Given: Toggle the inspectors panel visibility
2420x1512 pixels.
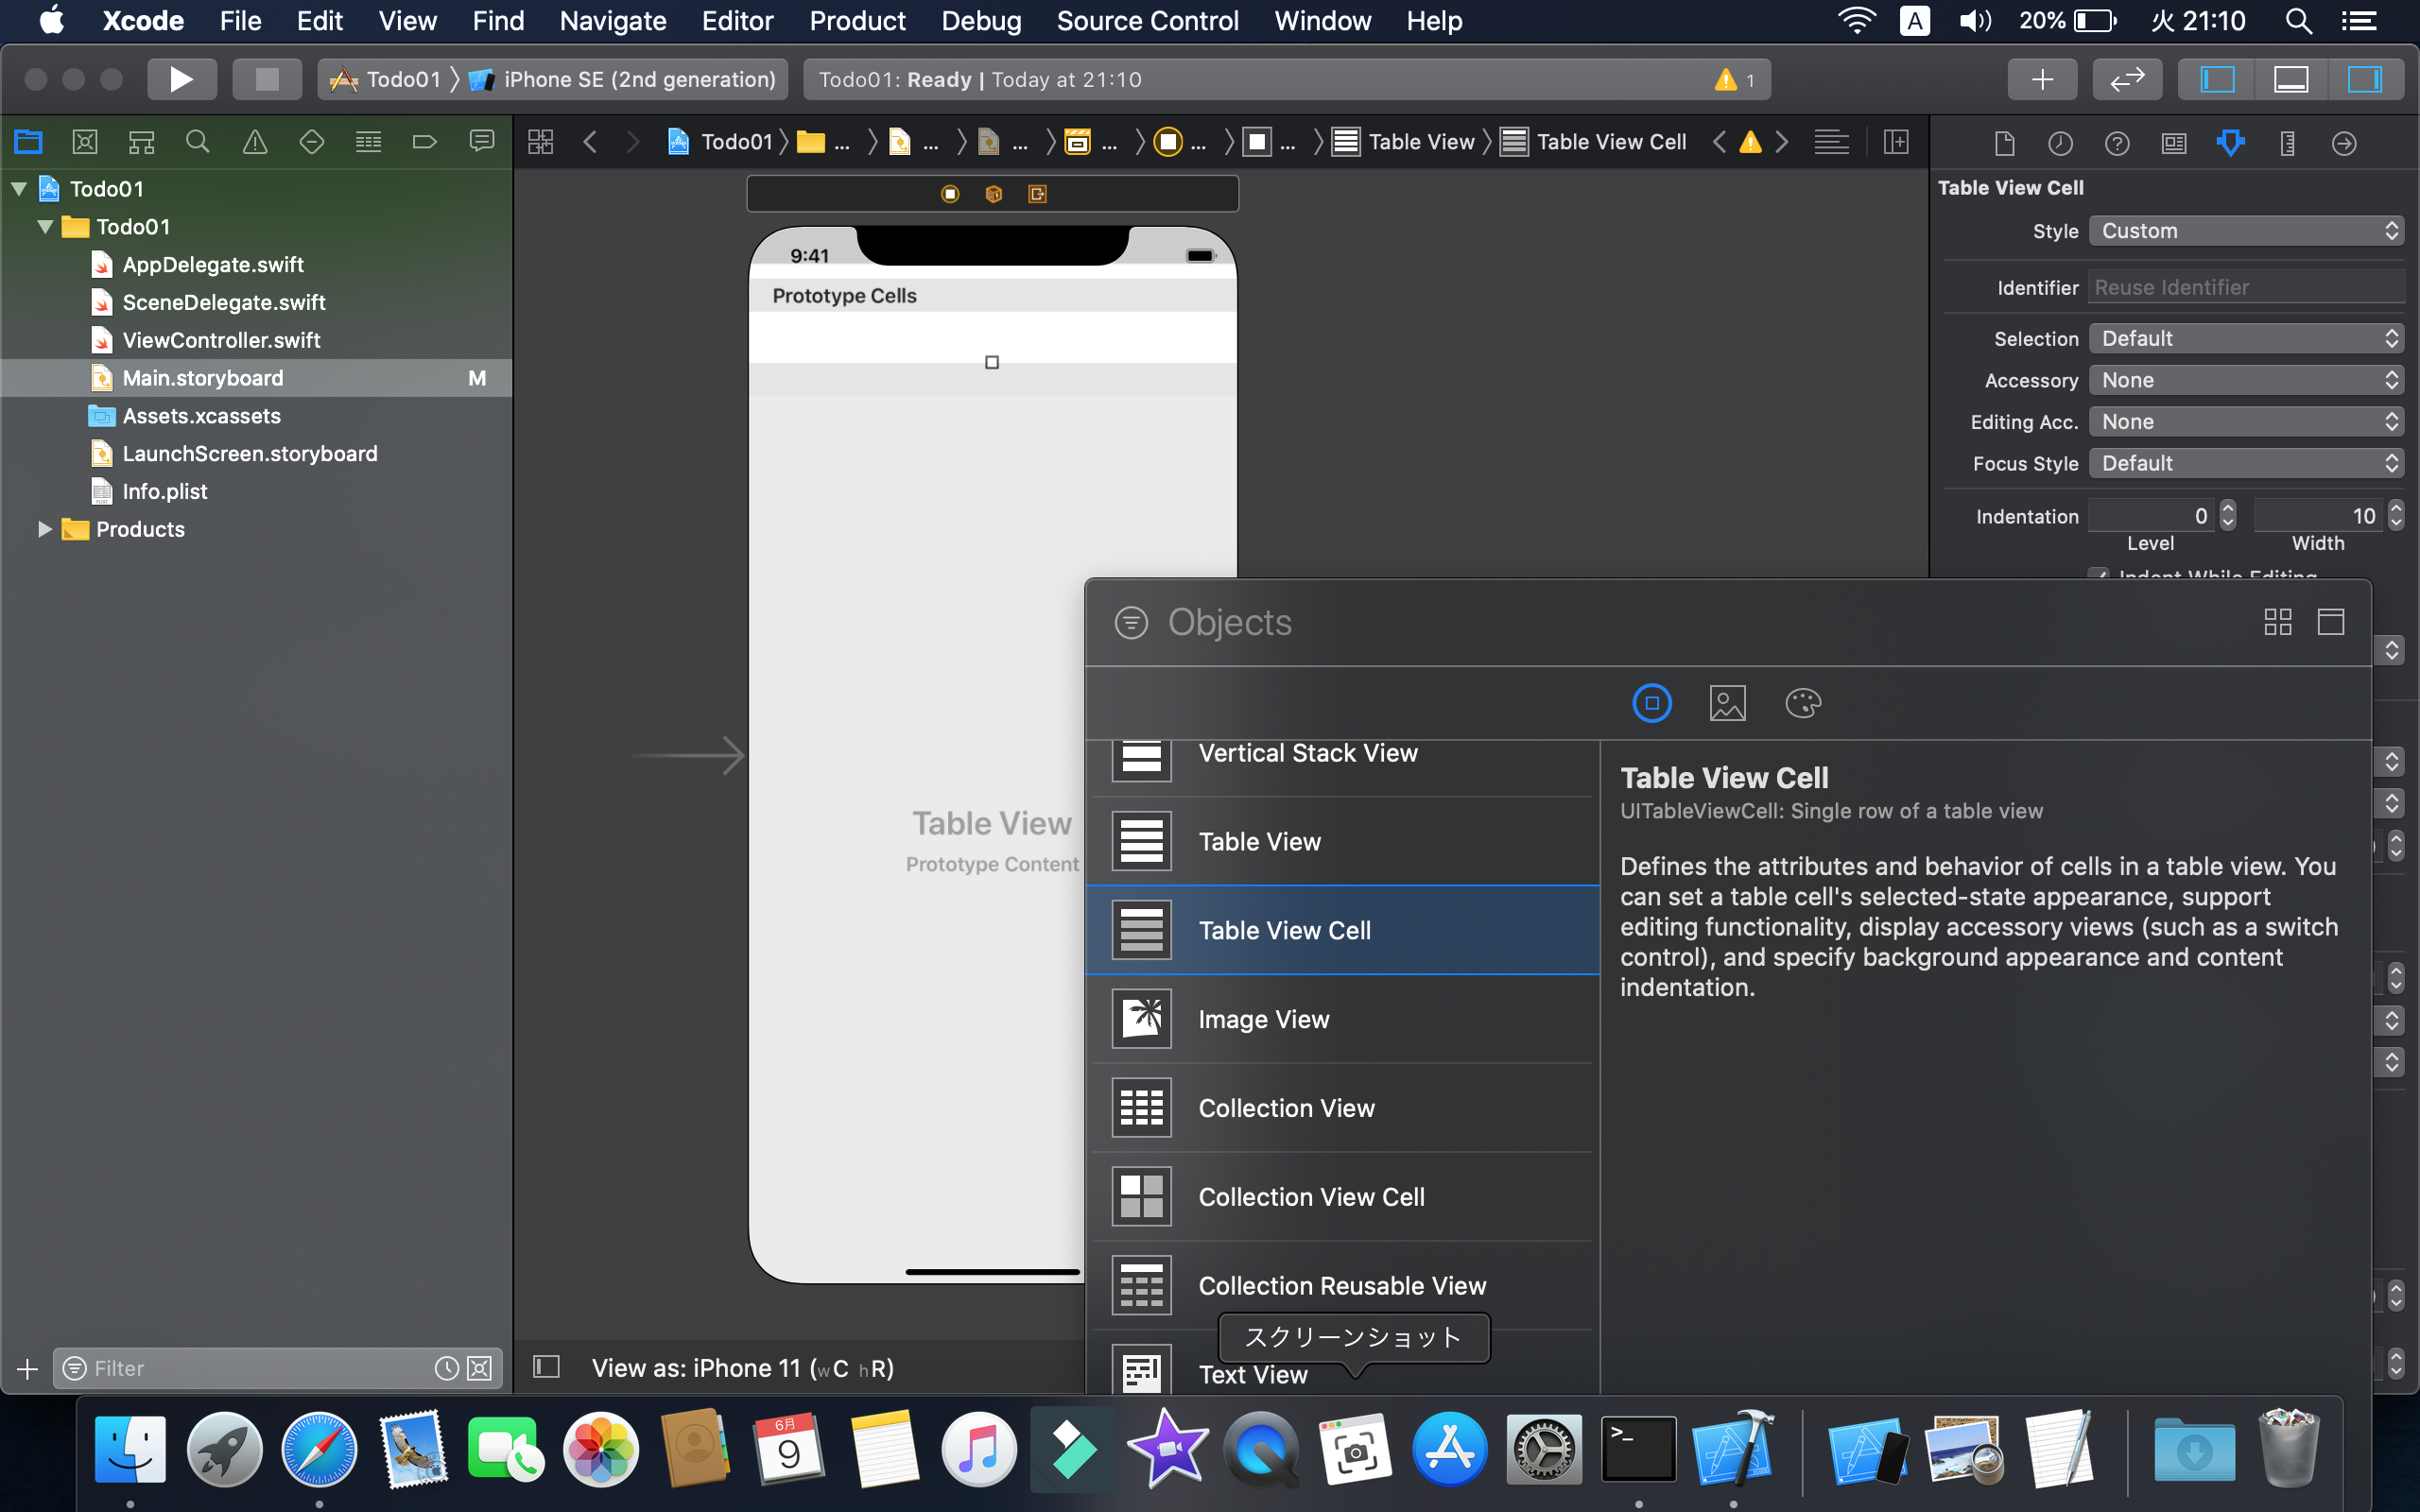Looking at the screenshot, I should point(2364,79).
